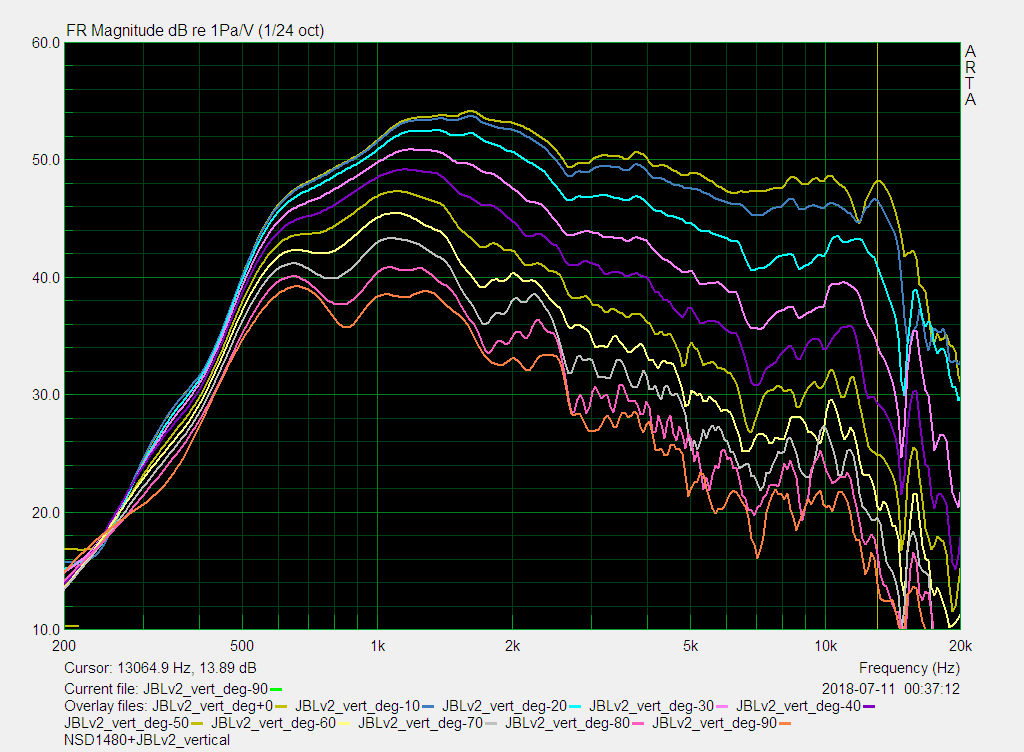Click the 5k frequency axis label

pyautogui.click(x=691, y=646)
